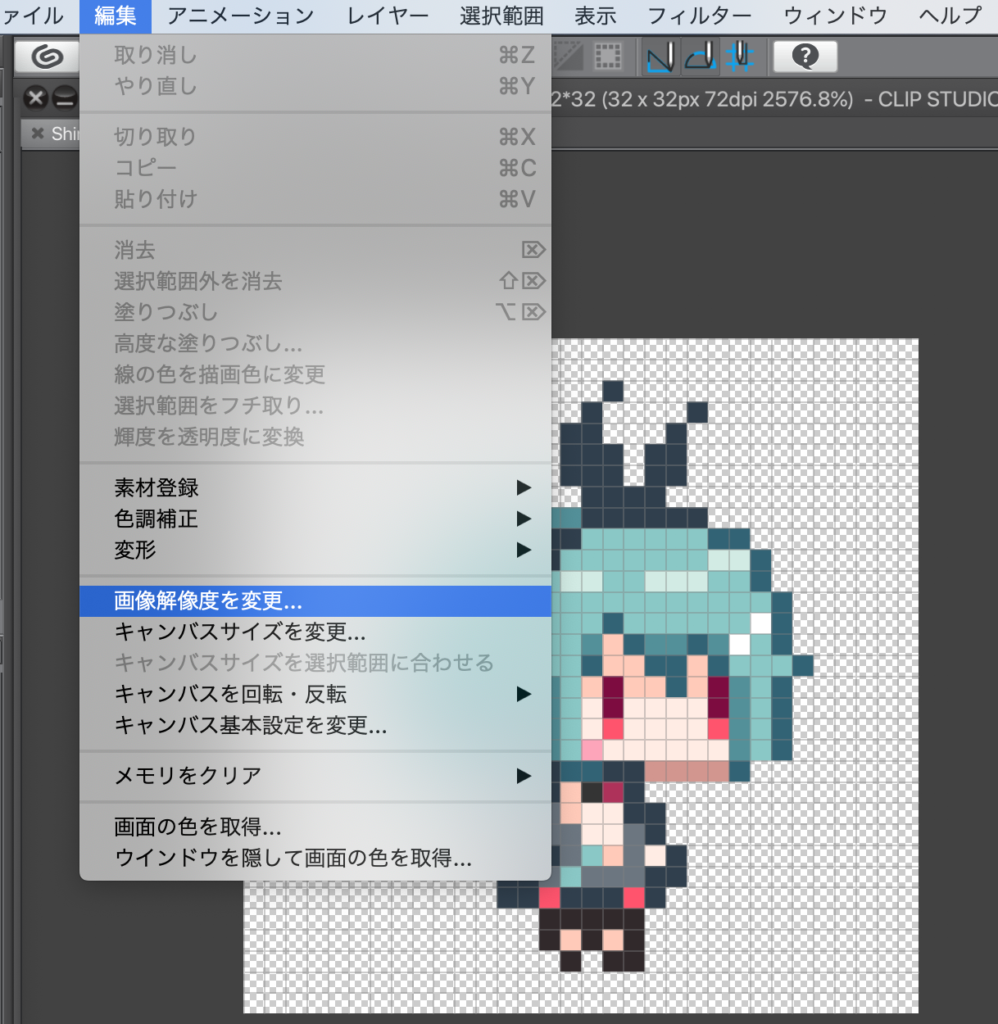998x1024 pixels.
Task: Expand the 素材登録 submenu
Action: [x=315, y=488]
